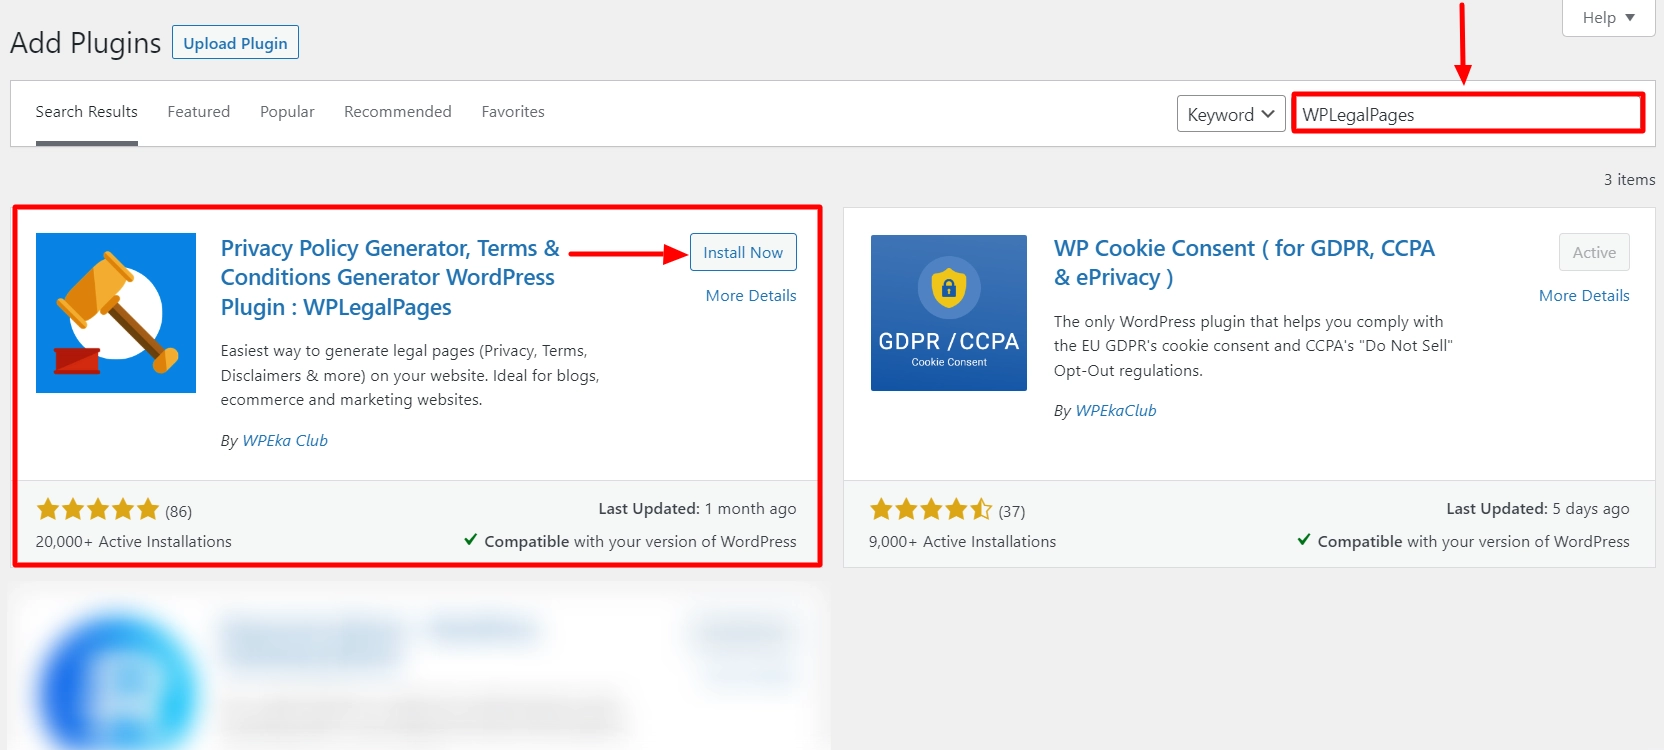Focus the plugin search input field
This screenshot has width=1664, height=750.
click(x=1467, y=114)
